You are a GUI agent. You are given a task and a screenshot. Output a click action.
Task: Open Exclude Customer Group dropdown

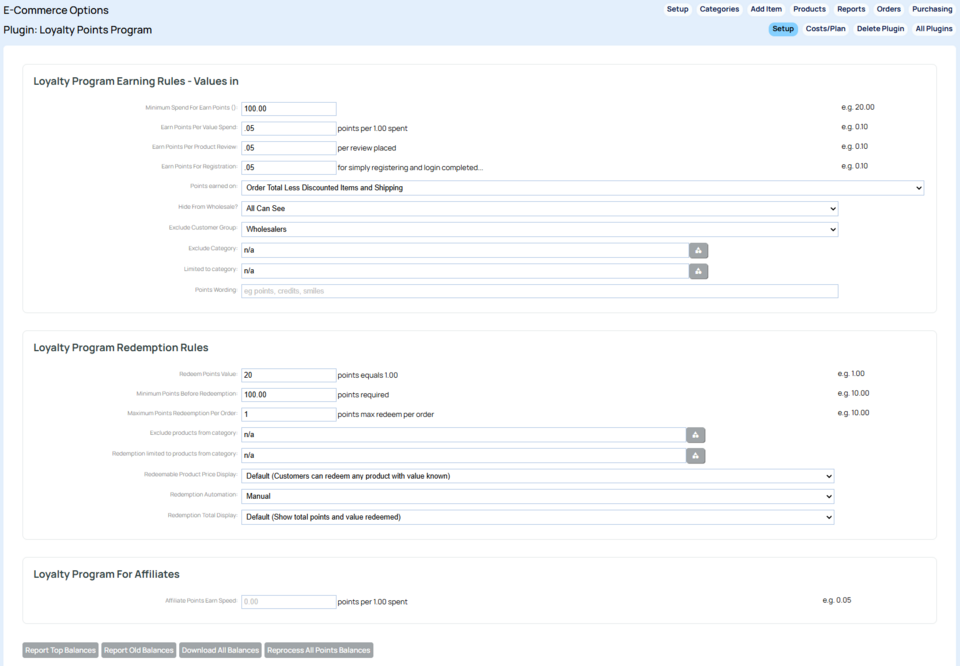click(x=539, y=229)
